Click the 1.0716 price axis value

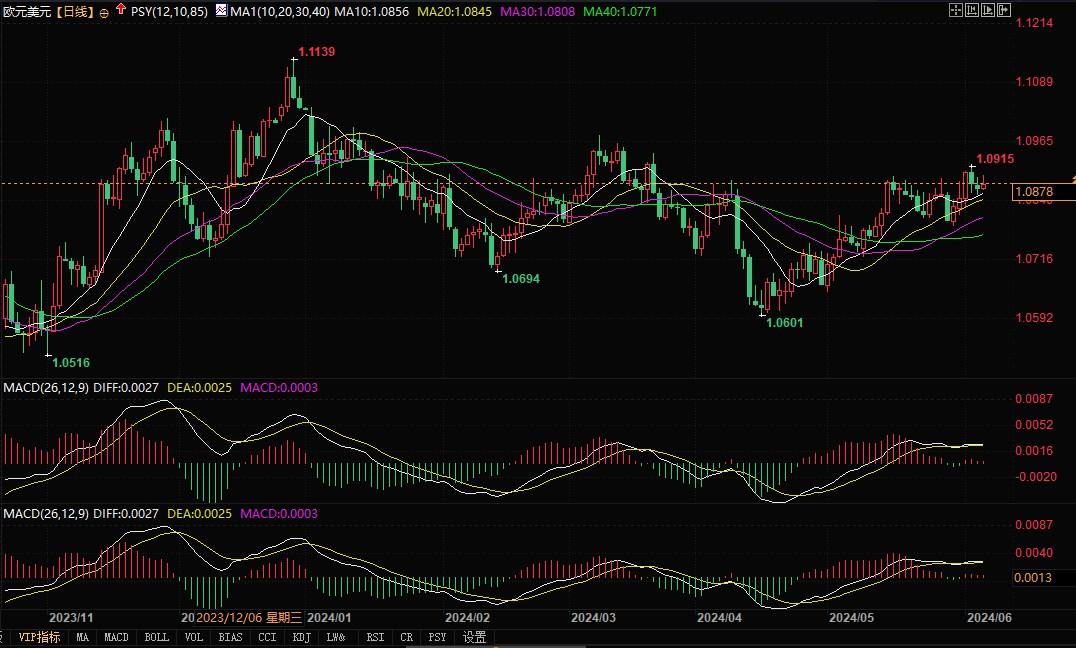1034,259
